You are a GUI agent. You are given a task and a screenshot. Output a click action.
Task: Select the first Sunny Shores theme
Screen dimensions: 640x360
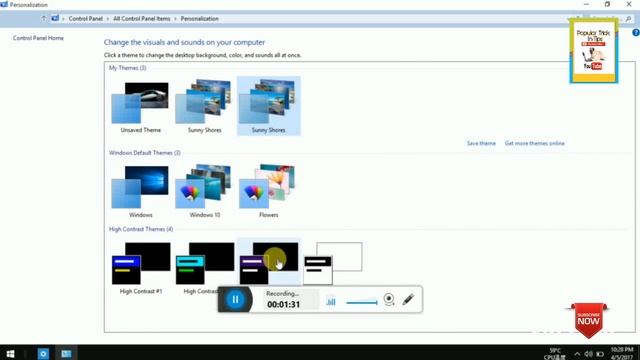204,107
